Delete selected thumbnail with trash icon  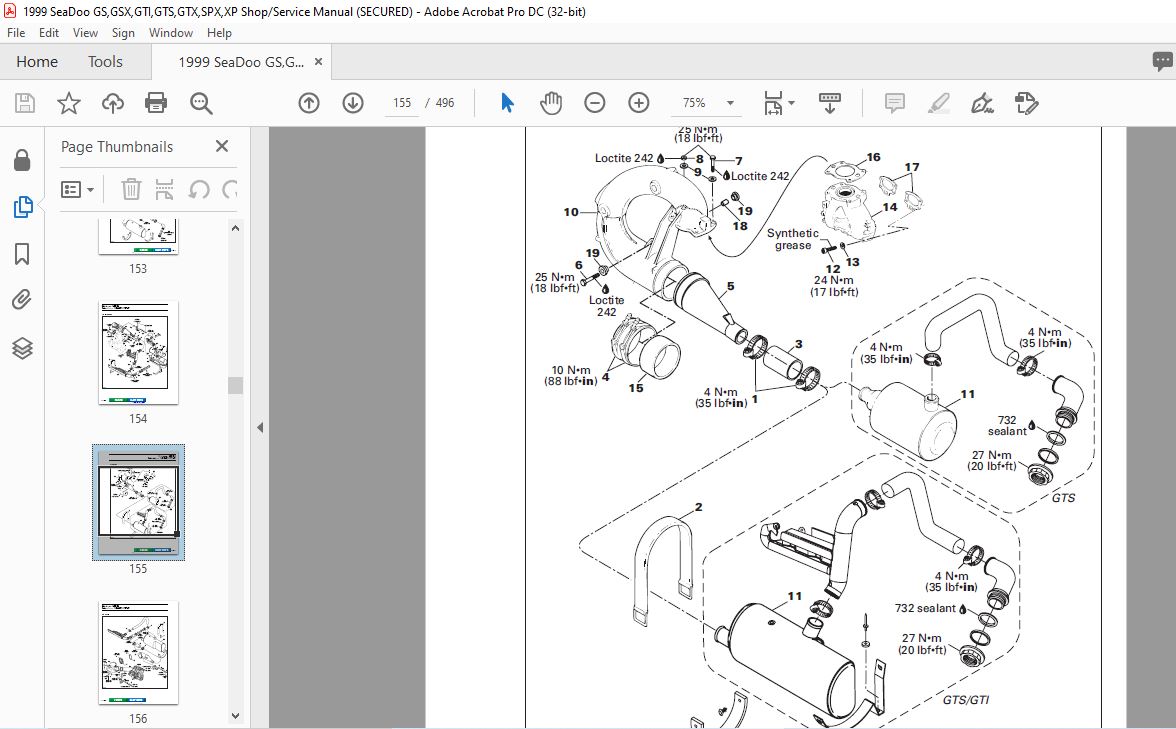click(x=131, y=189)
